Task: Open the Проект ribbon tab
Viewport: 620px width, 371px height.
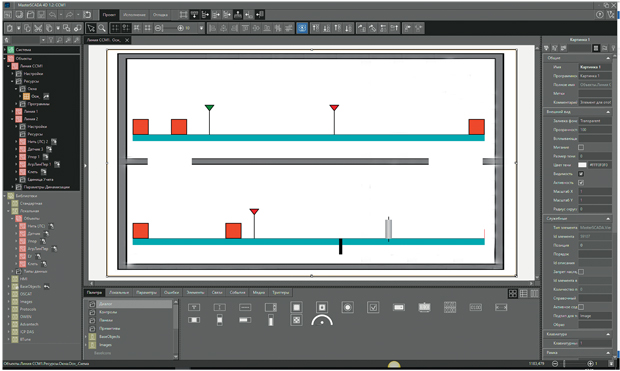Action: tap(109, 15)
